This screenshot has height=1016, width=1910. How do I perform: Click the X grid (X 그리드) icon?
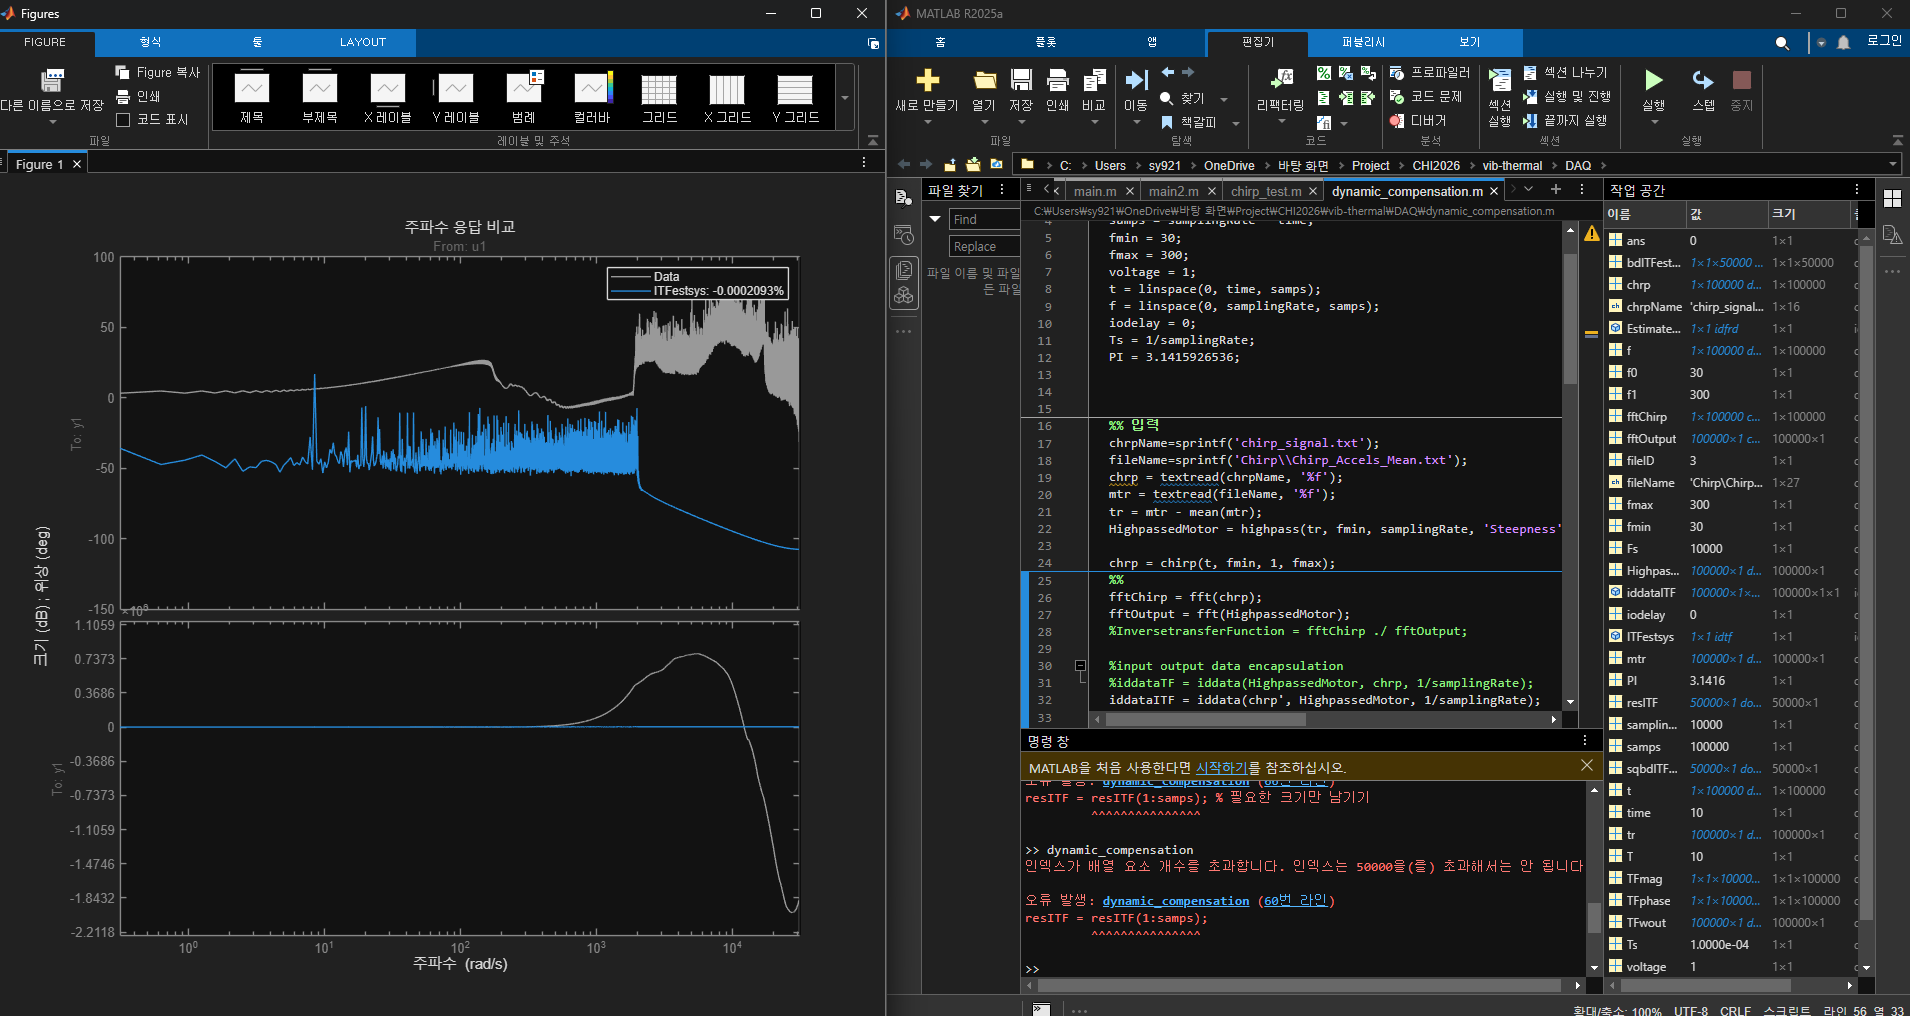pyautogui.click(x=727, y=90)
